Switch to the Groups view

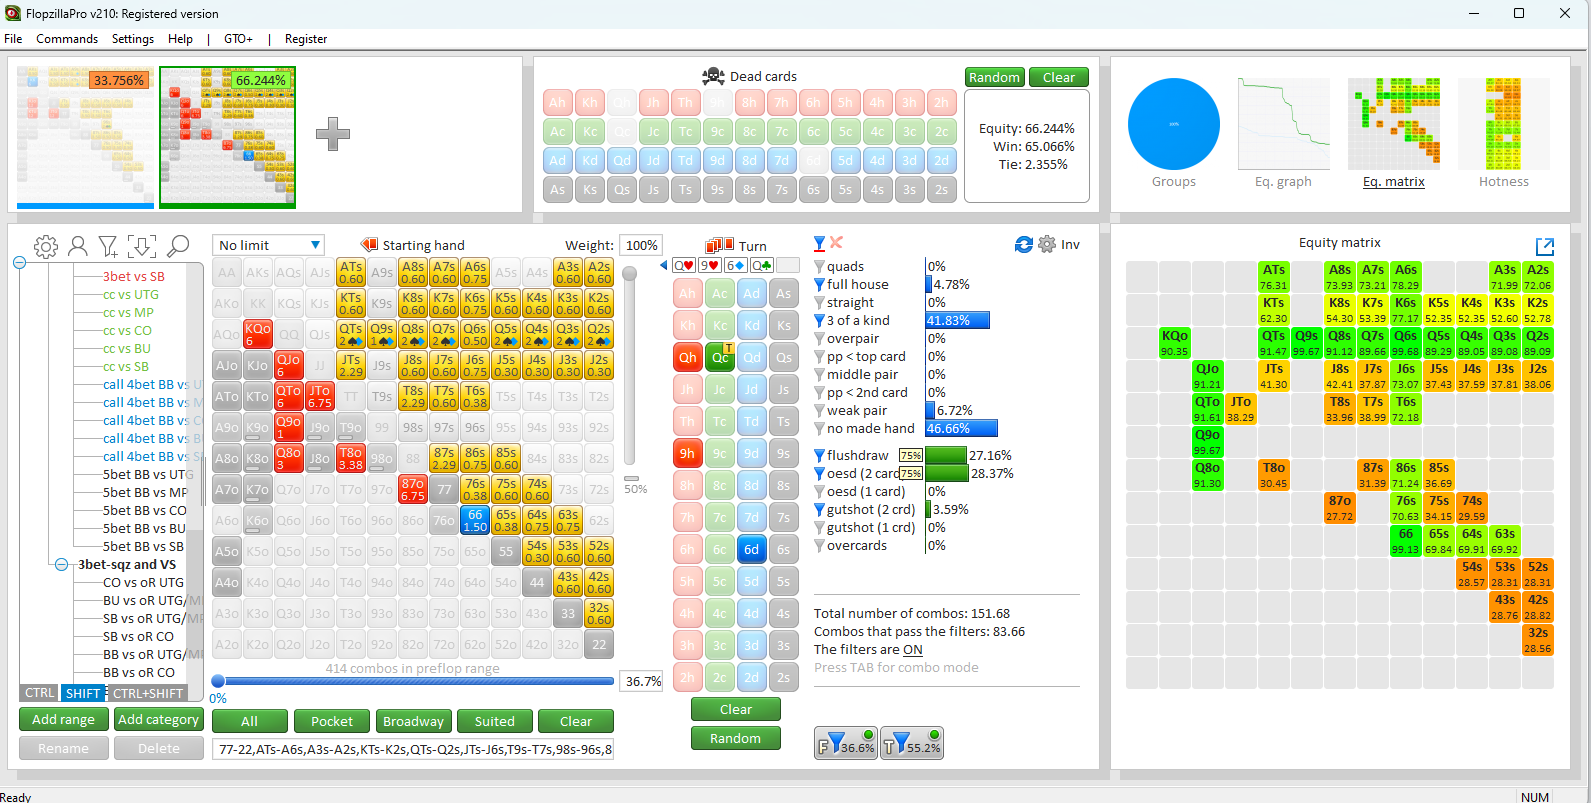(x=1174, y=132)
